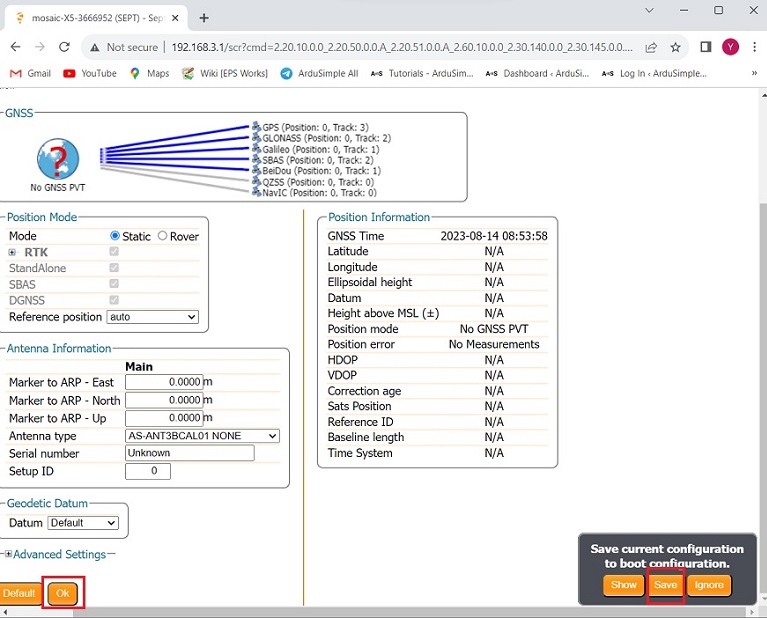Click the Ok button
This screenshot has width=767, height=618.
click(62, 593)
